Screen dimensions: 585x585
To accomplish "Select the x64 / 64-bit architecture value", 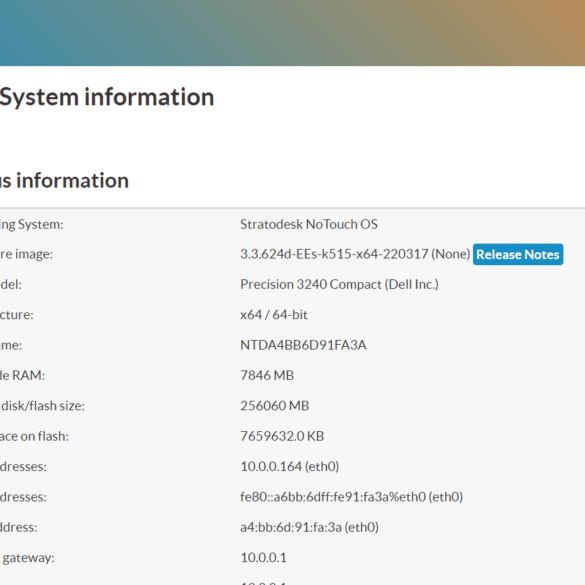I will (x=274, y=315).
